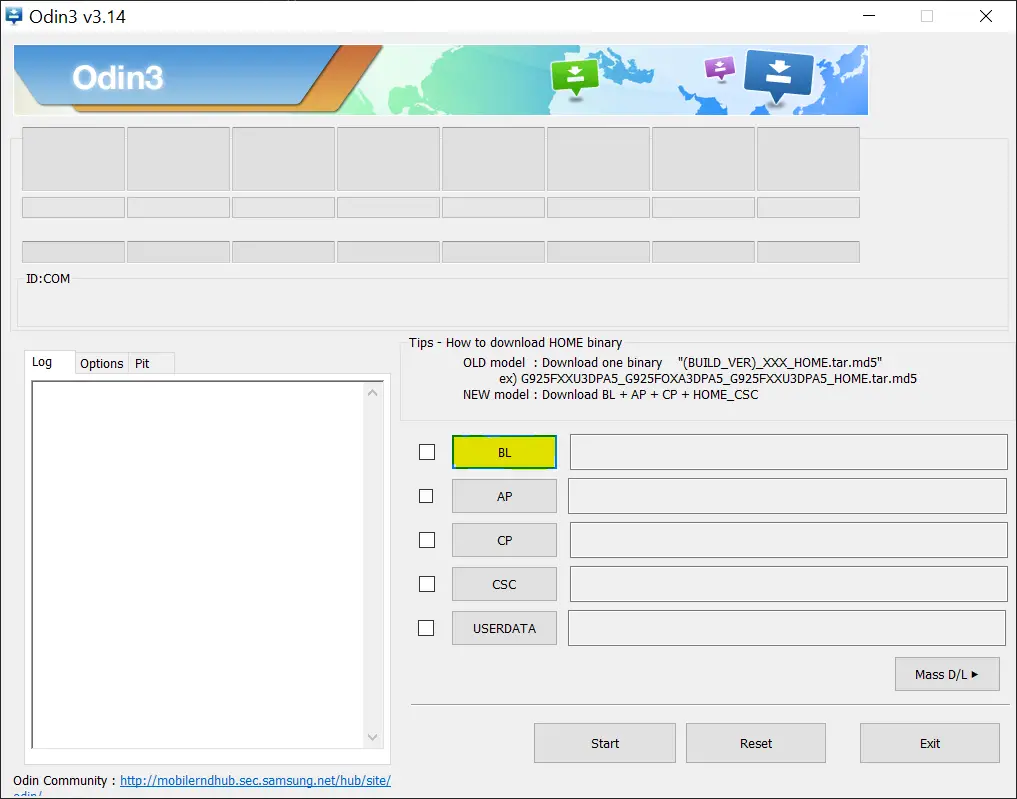The image size is (1017, 799).
Task: Click the CSC file button
Action: click(x=504, y=584)
